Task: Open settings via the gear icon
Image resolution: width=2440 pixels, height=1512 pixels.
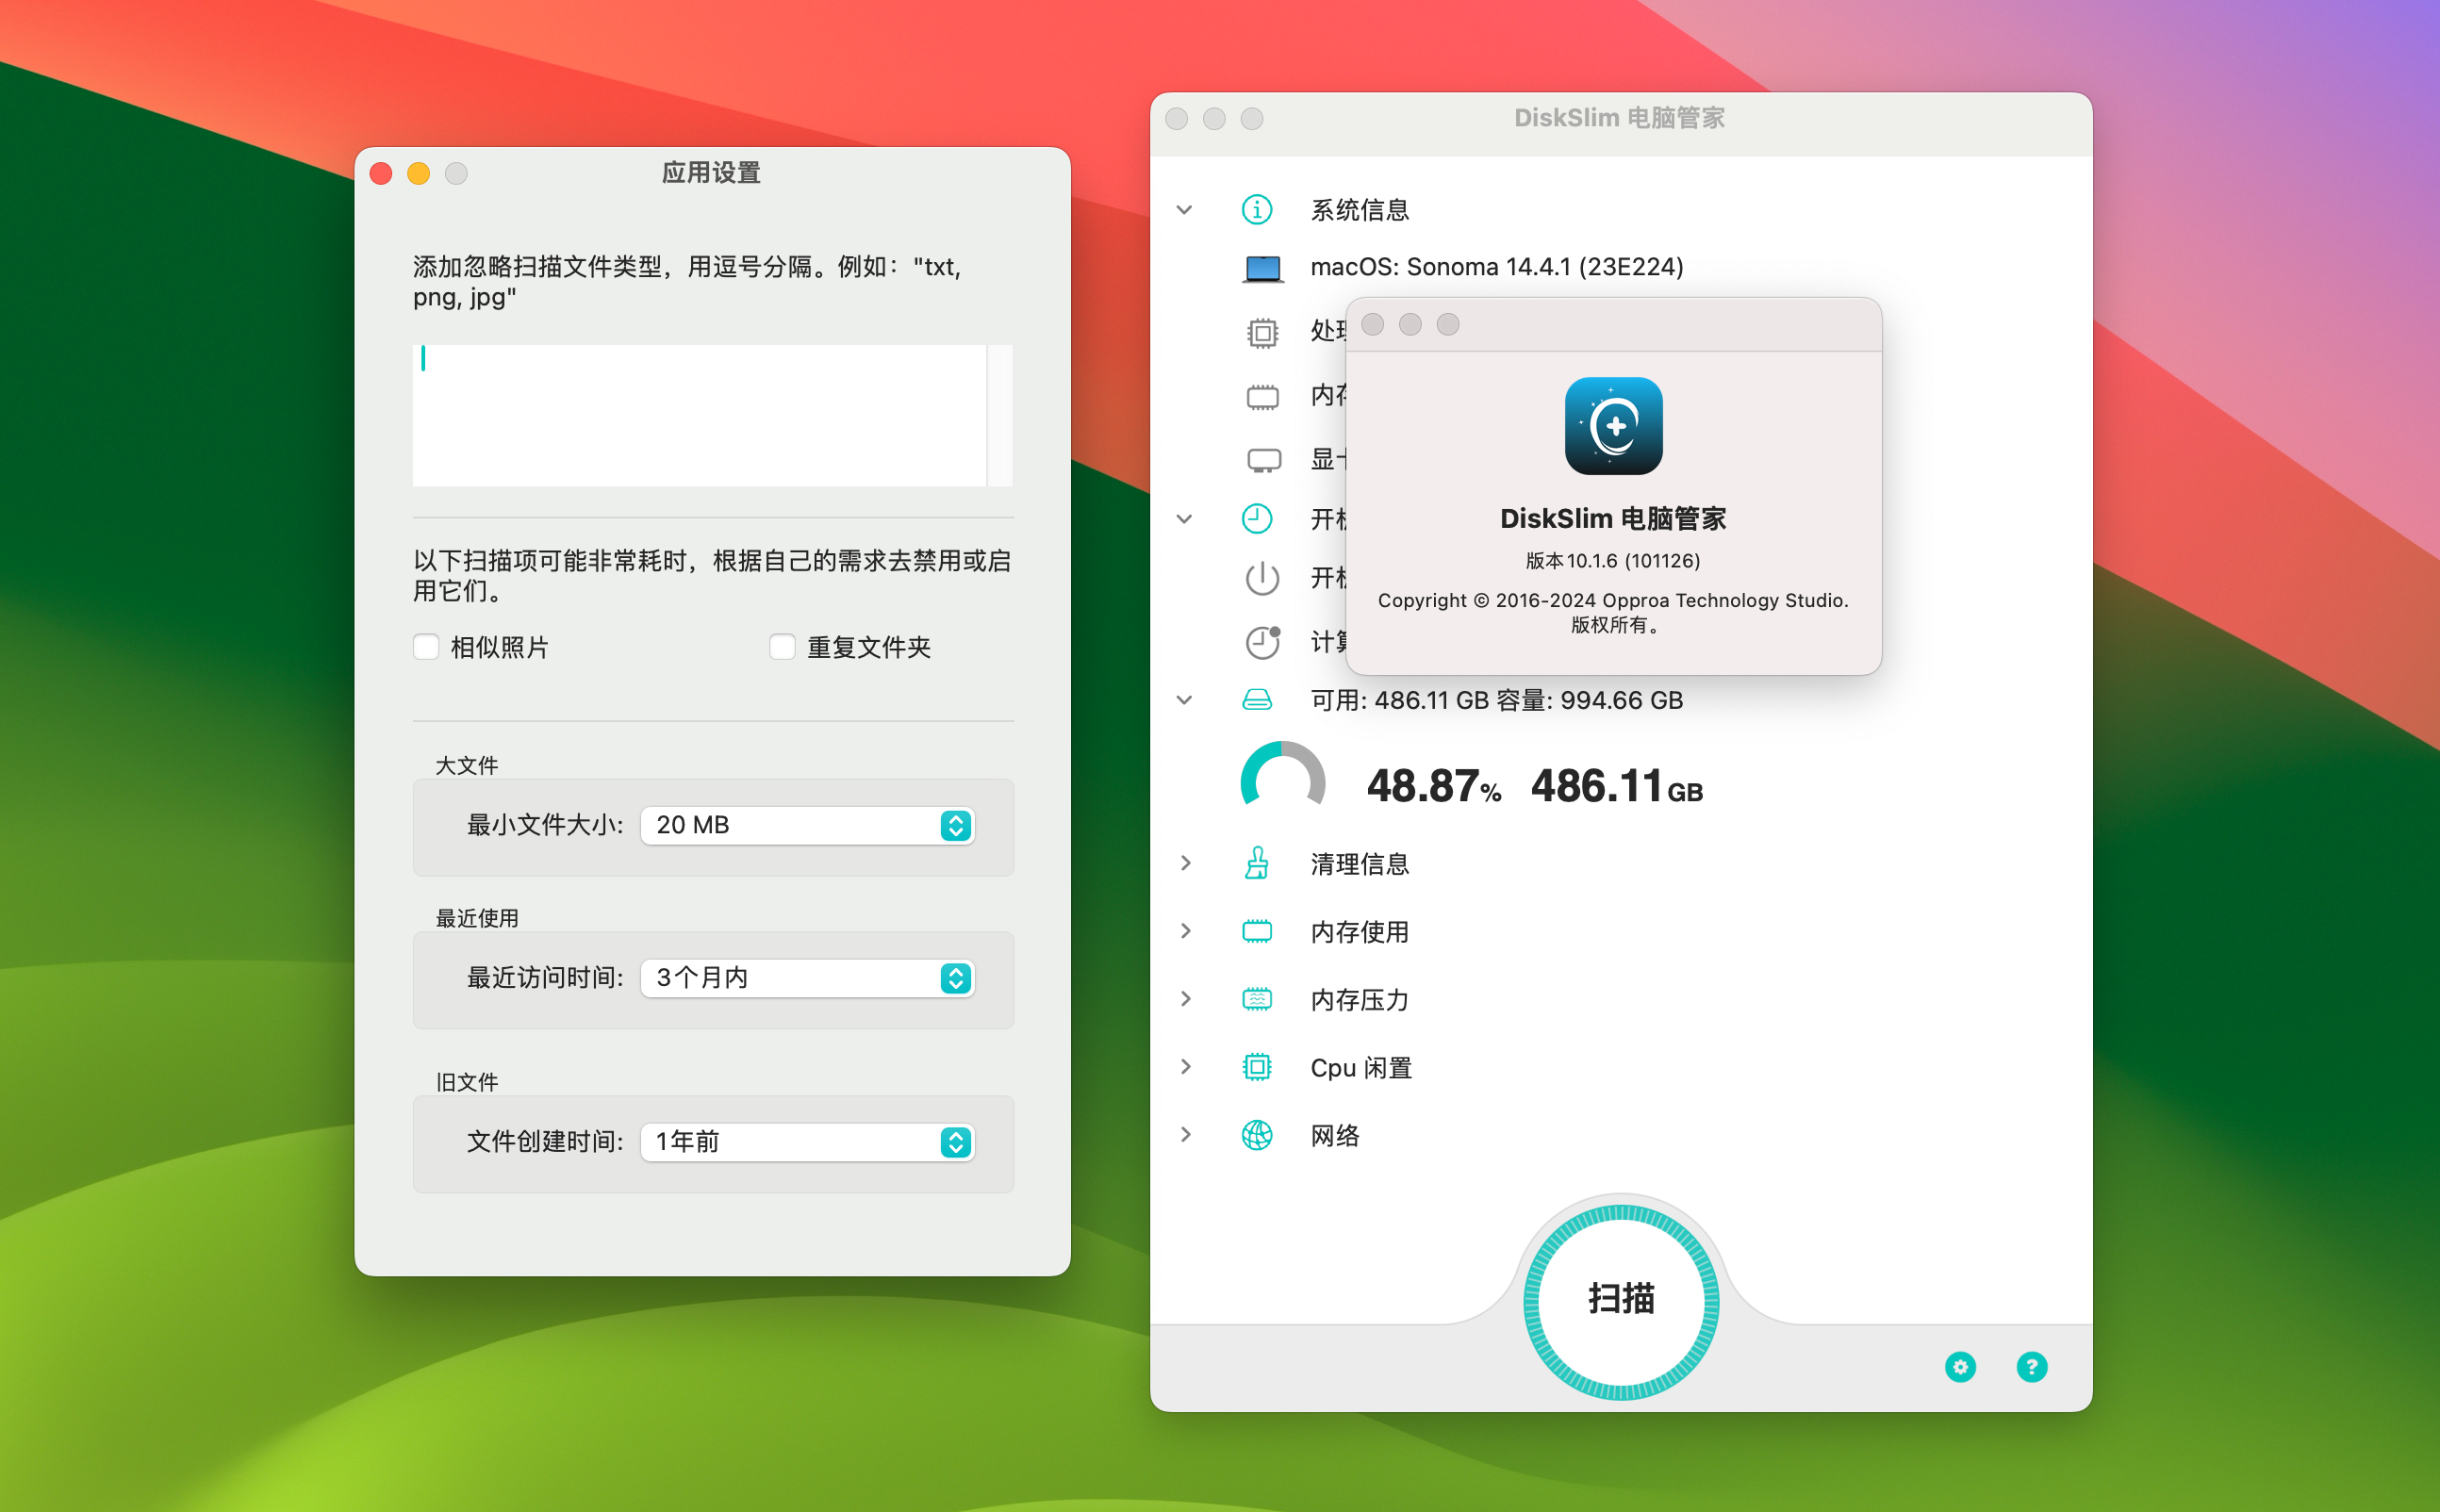Action: (1960, 1367)
